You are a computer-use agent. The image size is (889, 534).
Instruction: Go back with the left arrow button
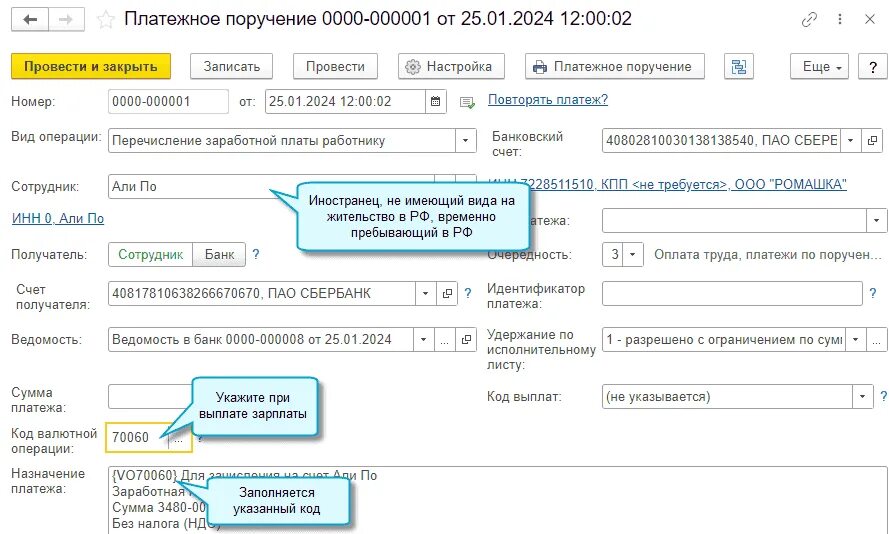click(x=30, y=20)
